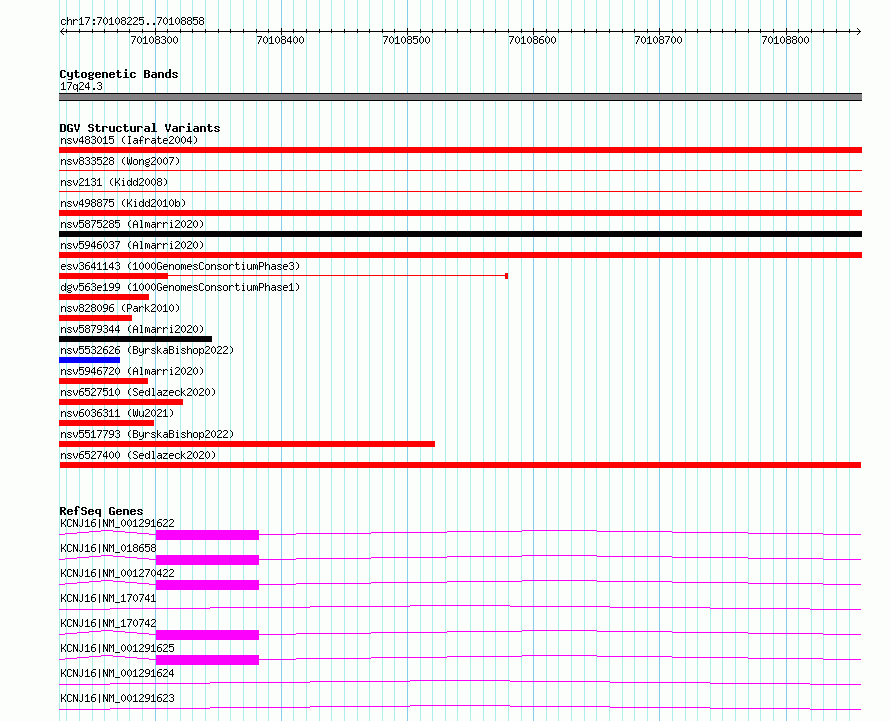The height and width of the screenshot is (721, 890).
Task: Open variant nsv833528 (Wong2007)
Action: (x=120, y=161)
